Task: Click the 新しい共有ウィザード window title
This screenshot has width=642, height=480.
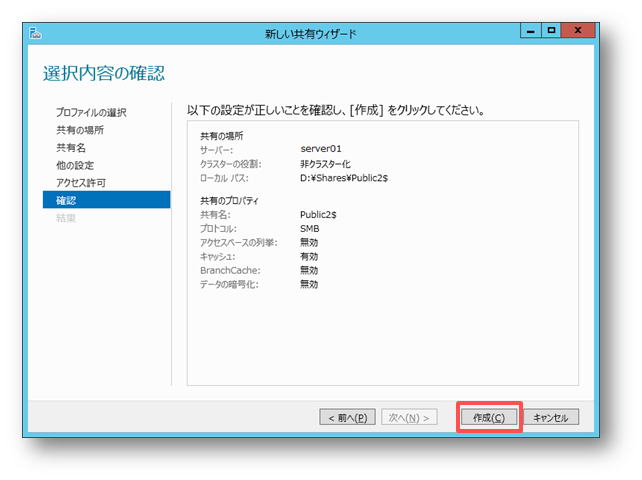Action: (311, 34)
